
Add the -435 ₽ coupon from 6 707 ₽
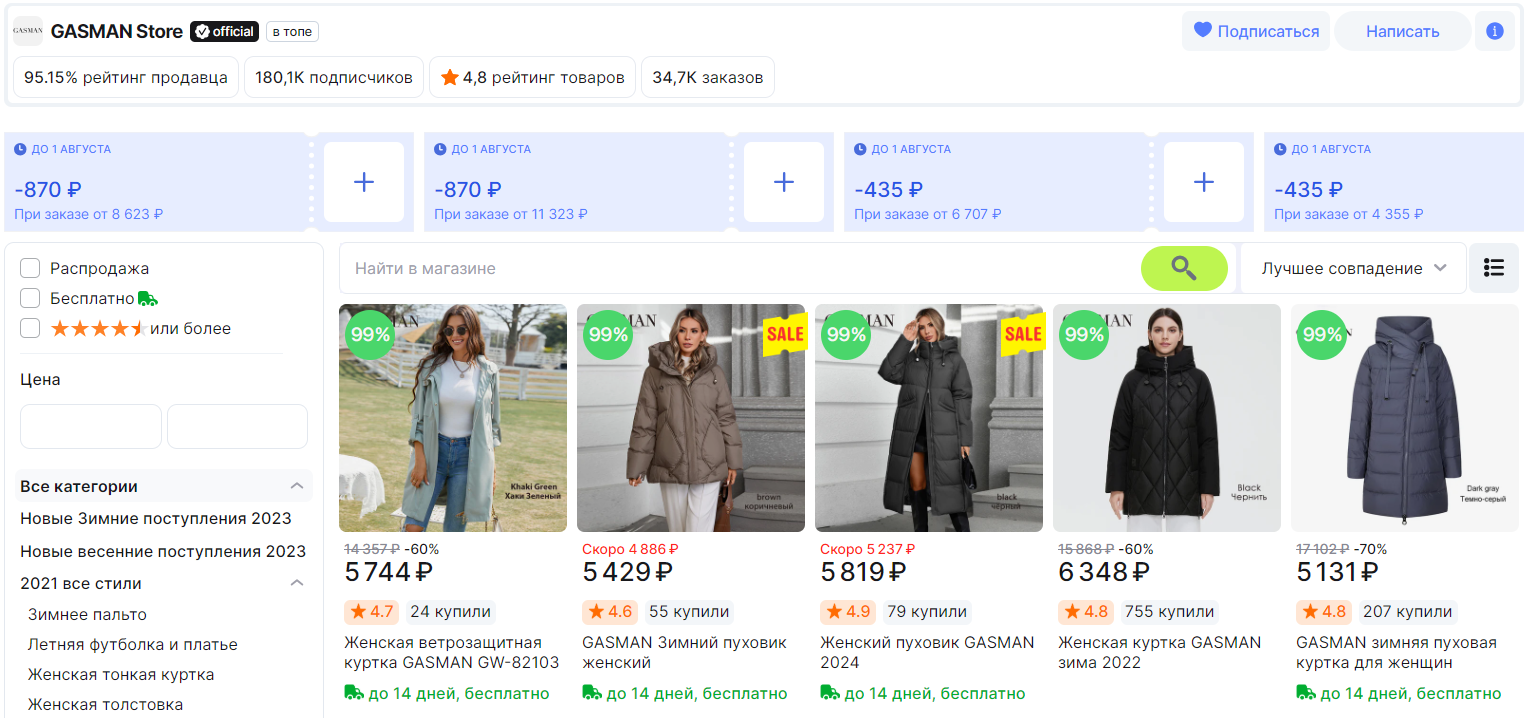point(1204,182)
